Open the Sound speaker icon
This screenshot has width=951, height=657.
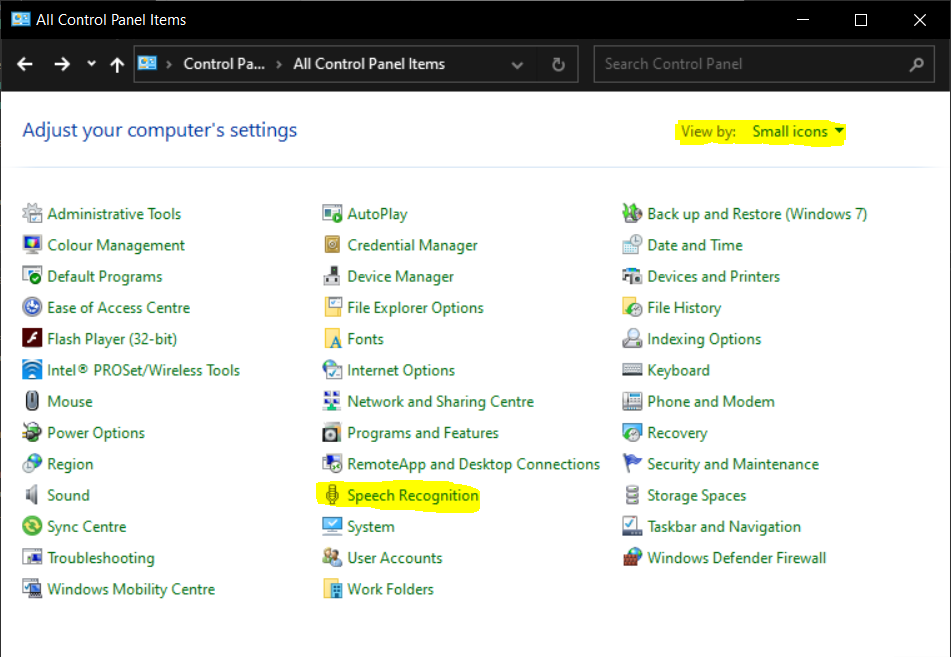(32, 495)
